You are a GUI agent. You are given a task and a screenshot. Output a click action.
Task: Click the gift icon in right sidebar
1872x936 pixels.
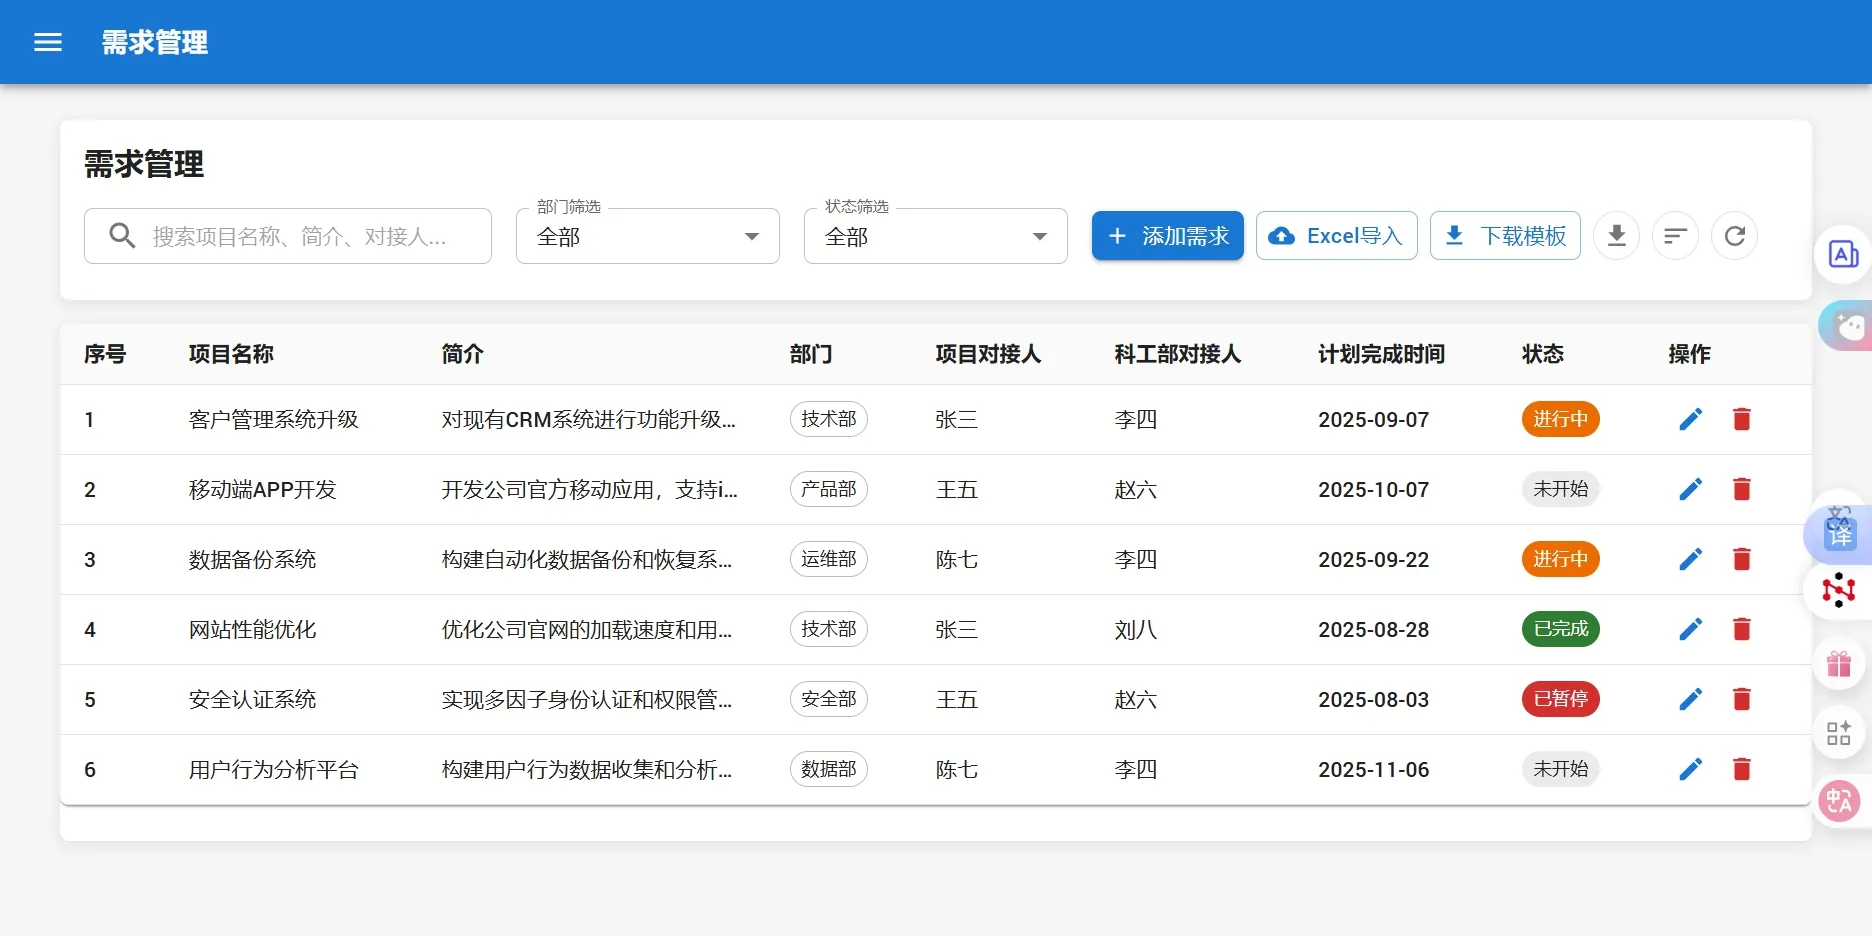click(x=1838, y=665)
